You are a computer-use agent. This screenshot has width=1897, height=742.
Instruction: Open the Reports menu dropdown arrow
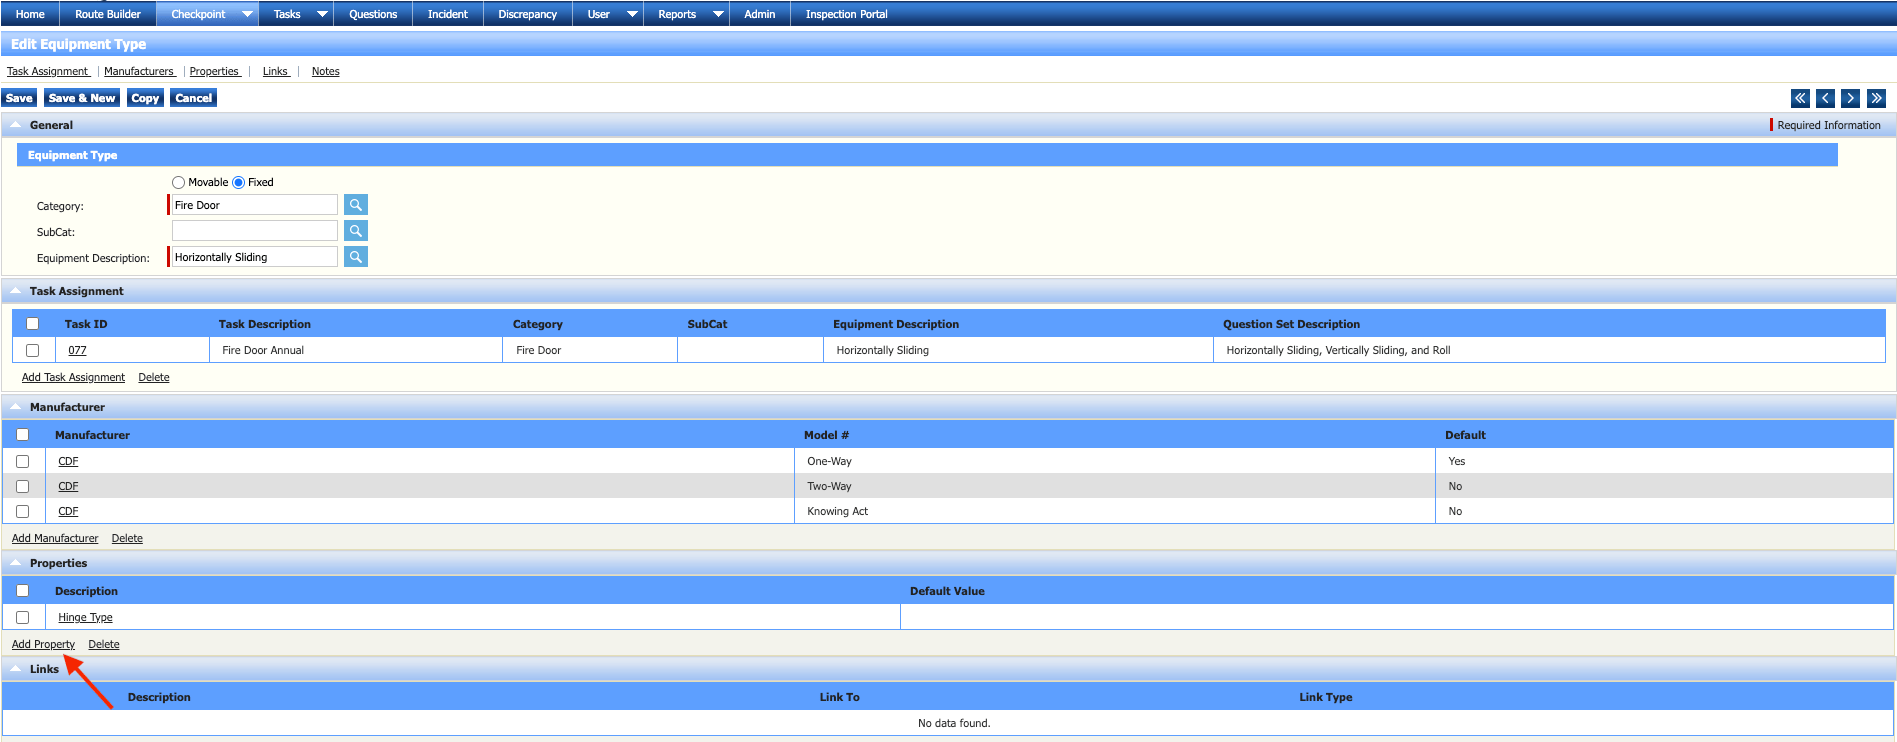pyautogui.click(x=718, y=14)
